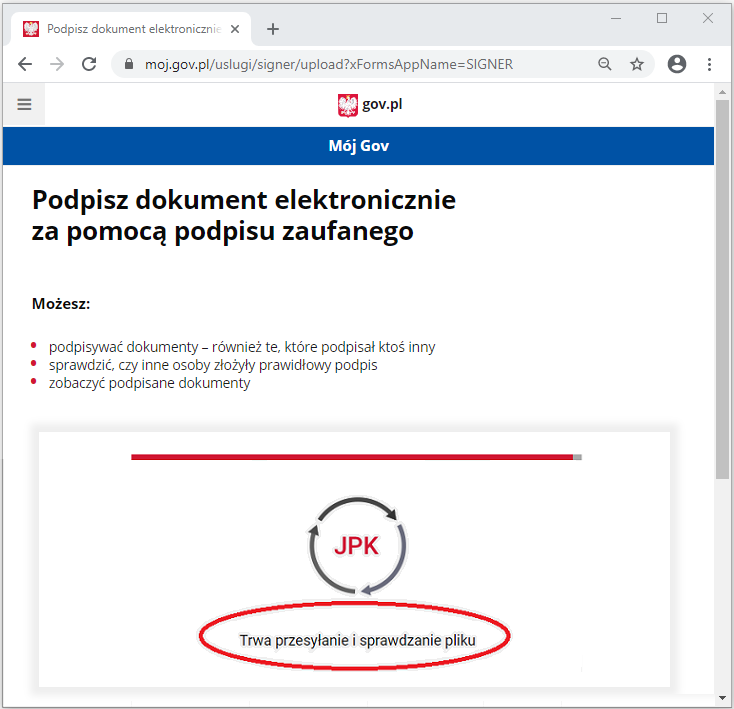The image size is (734, 709).
Task: Reload the current page
Action: 89,64
